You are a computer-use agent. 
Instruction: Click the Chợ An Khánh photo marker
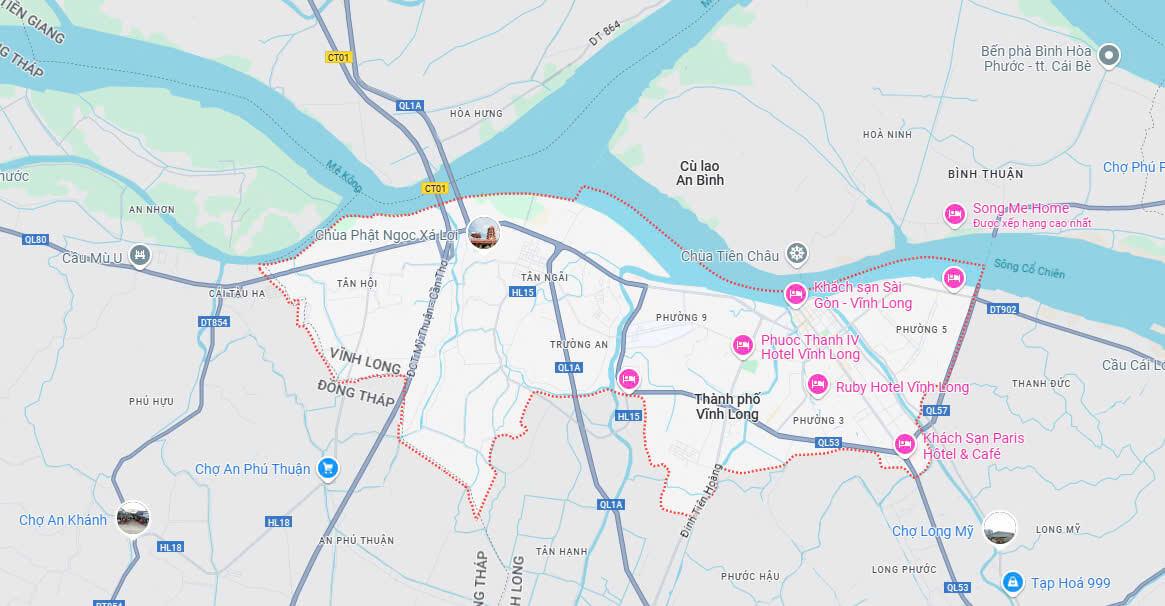click(133, 518)
